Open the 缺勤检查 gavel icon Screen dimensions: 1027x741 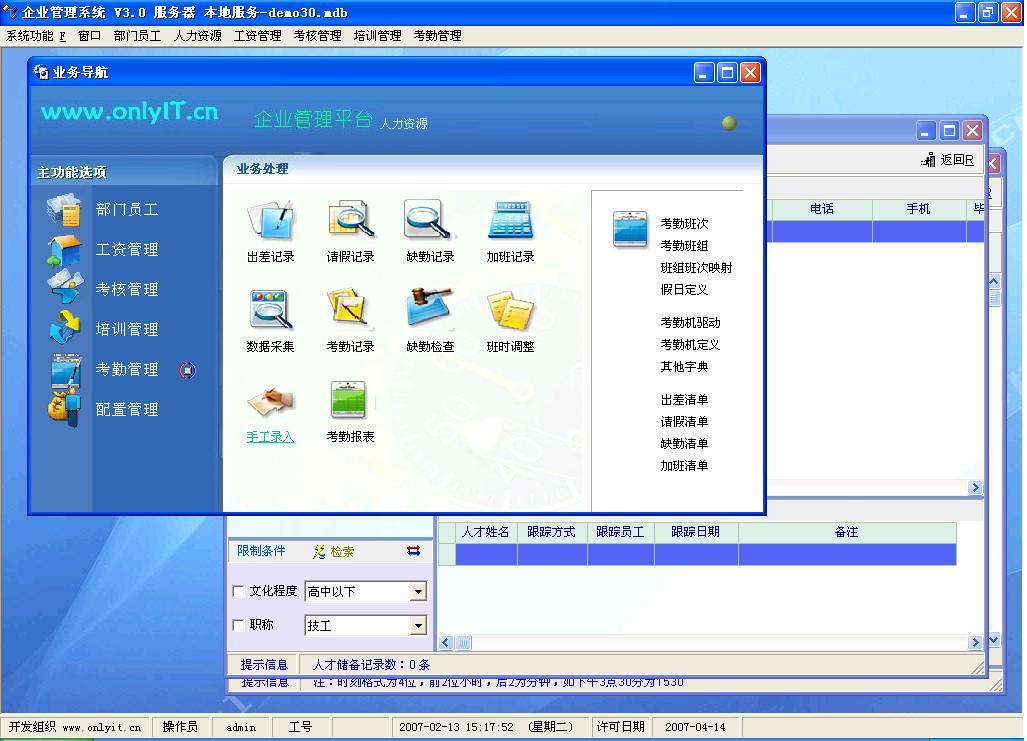[430, 311]
